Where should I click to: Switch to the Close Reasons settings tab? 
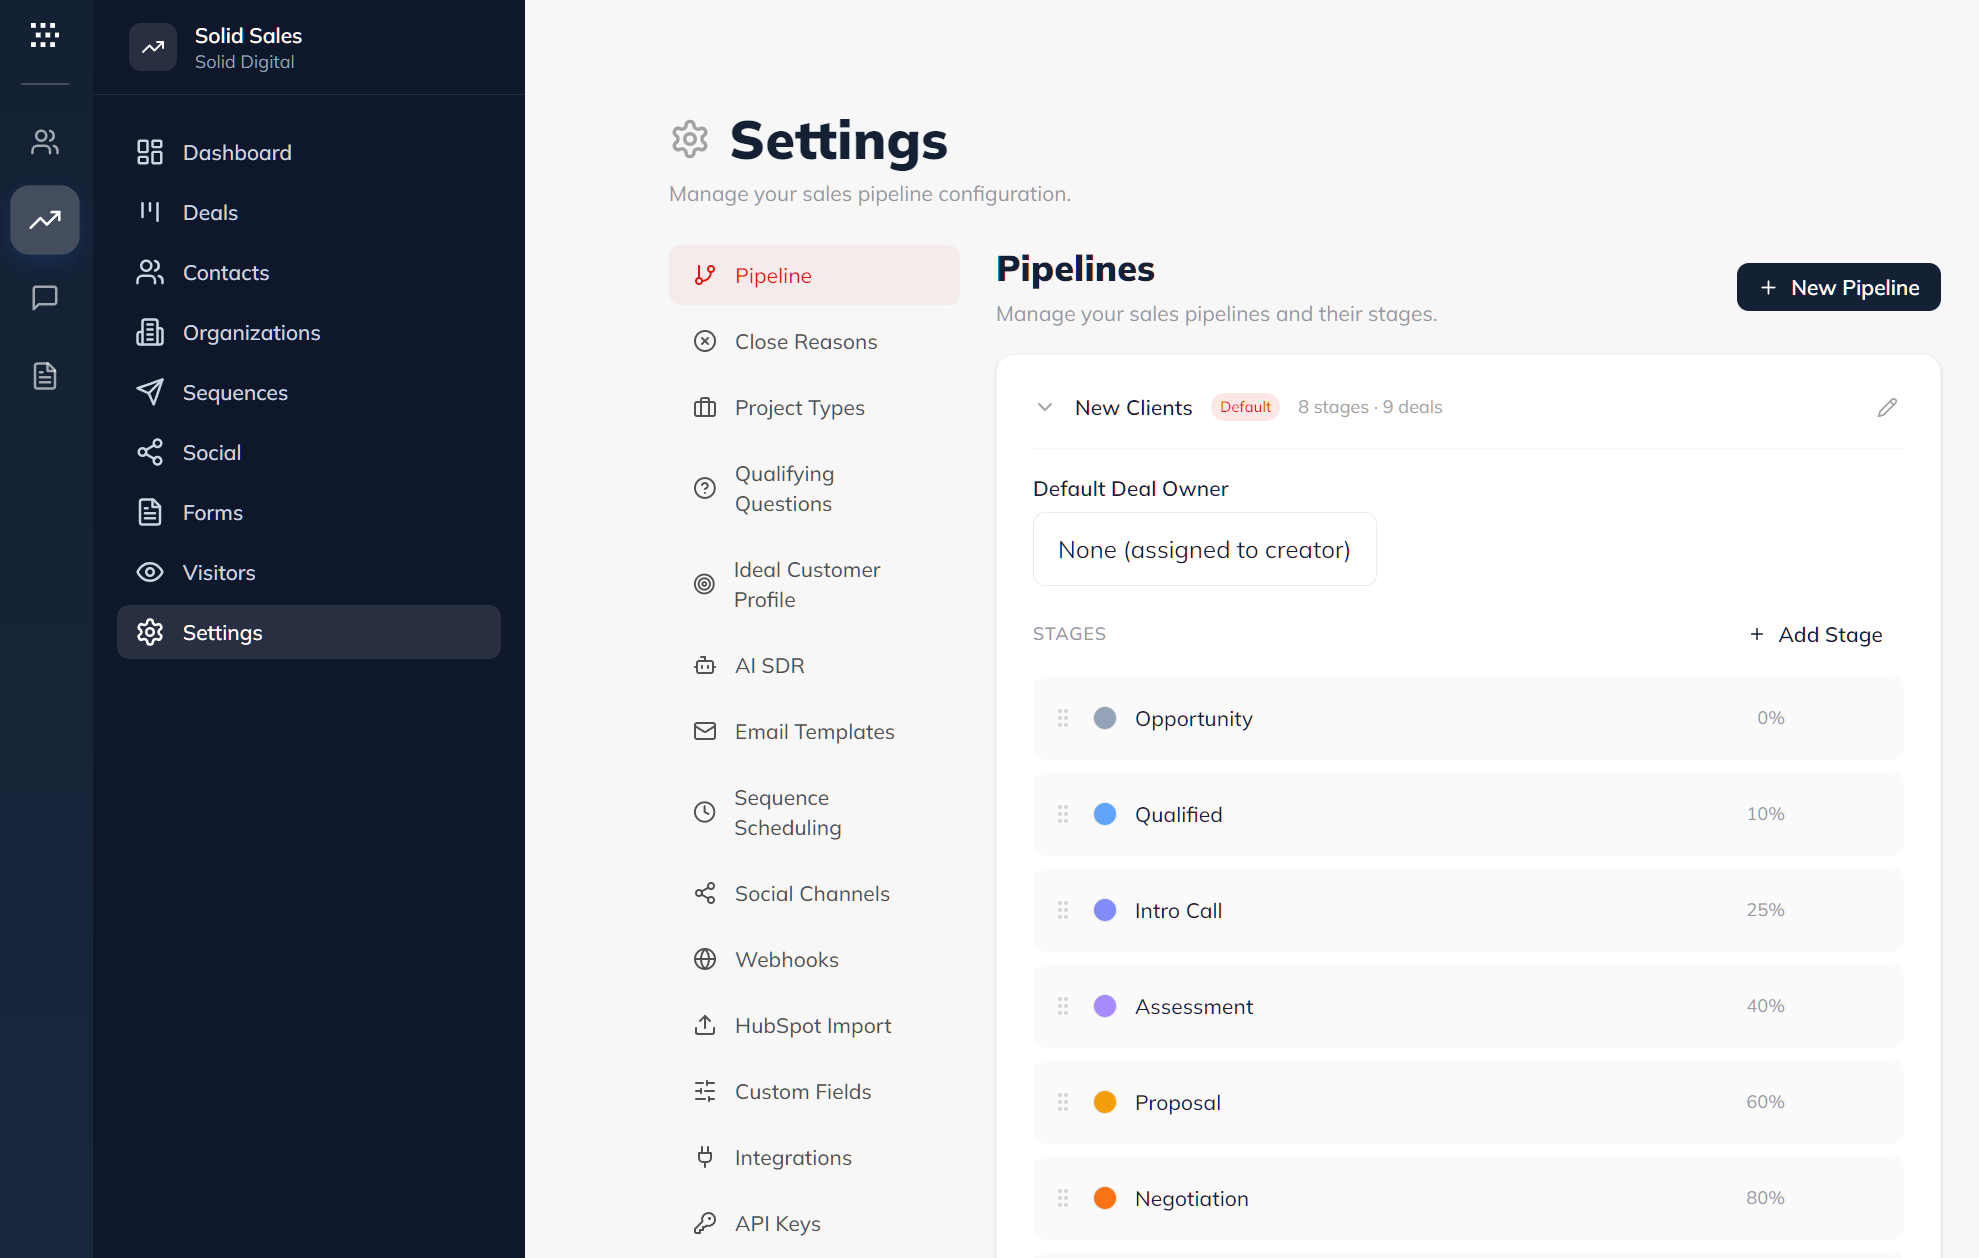804,341
